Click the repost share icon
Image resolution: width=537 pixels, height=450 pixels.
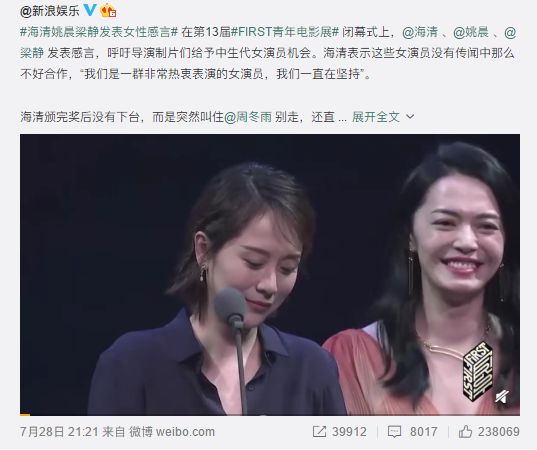coord(319,432)
